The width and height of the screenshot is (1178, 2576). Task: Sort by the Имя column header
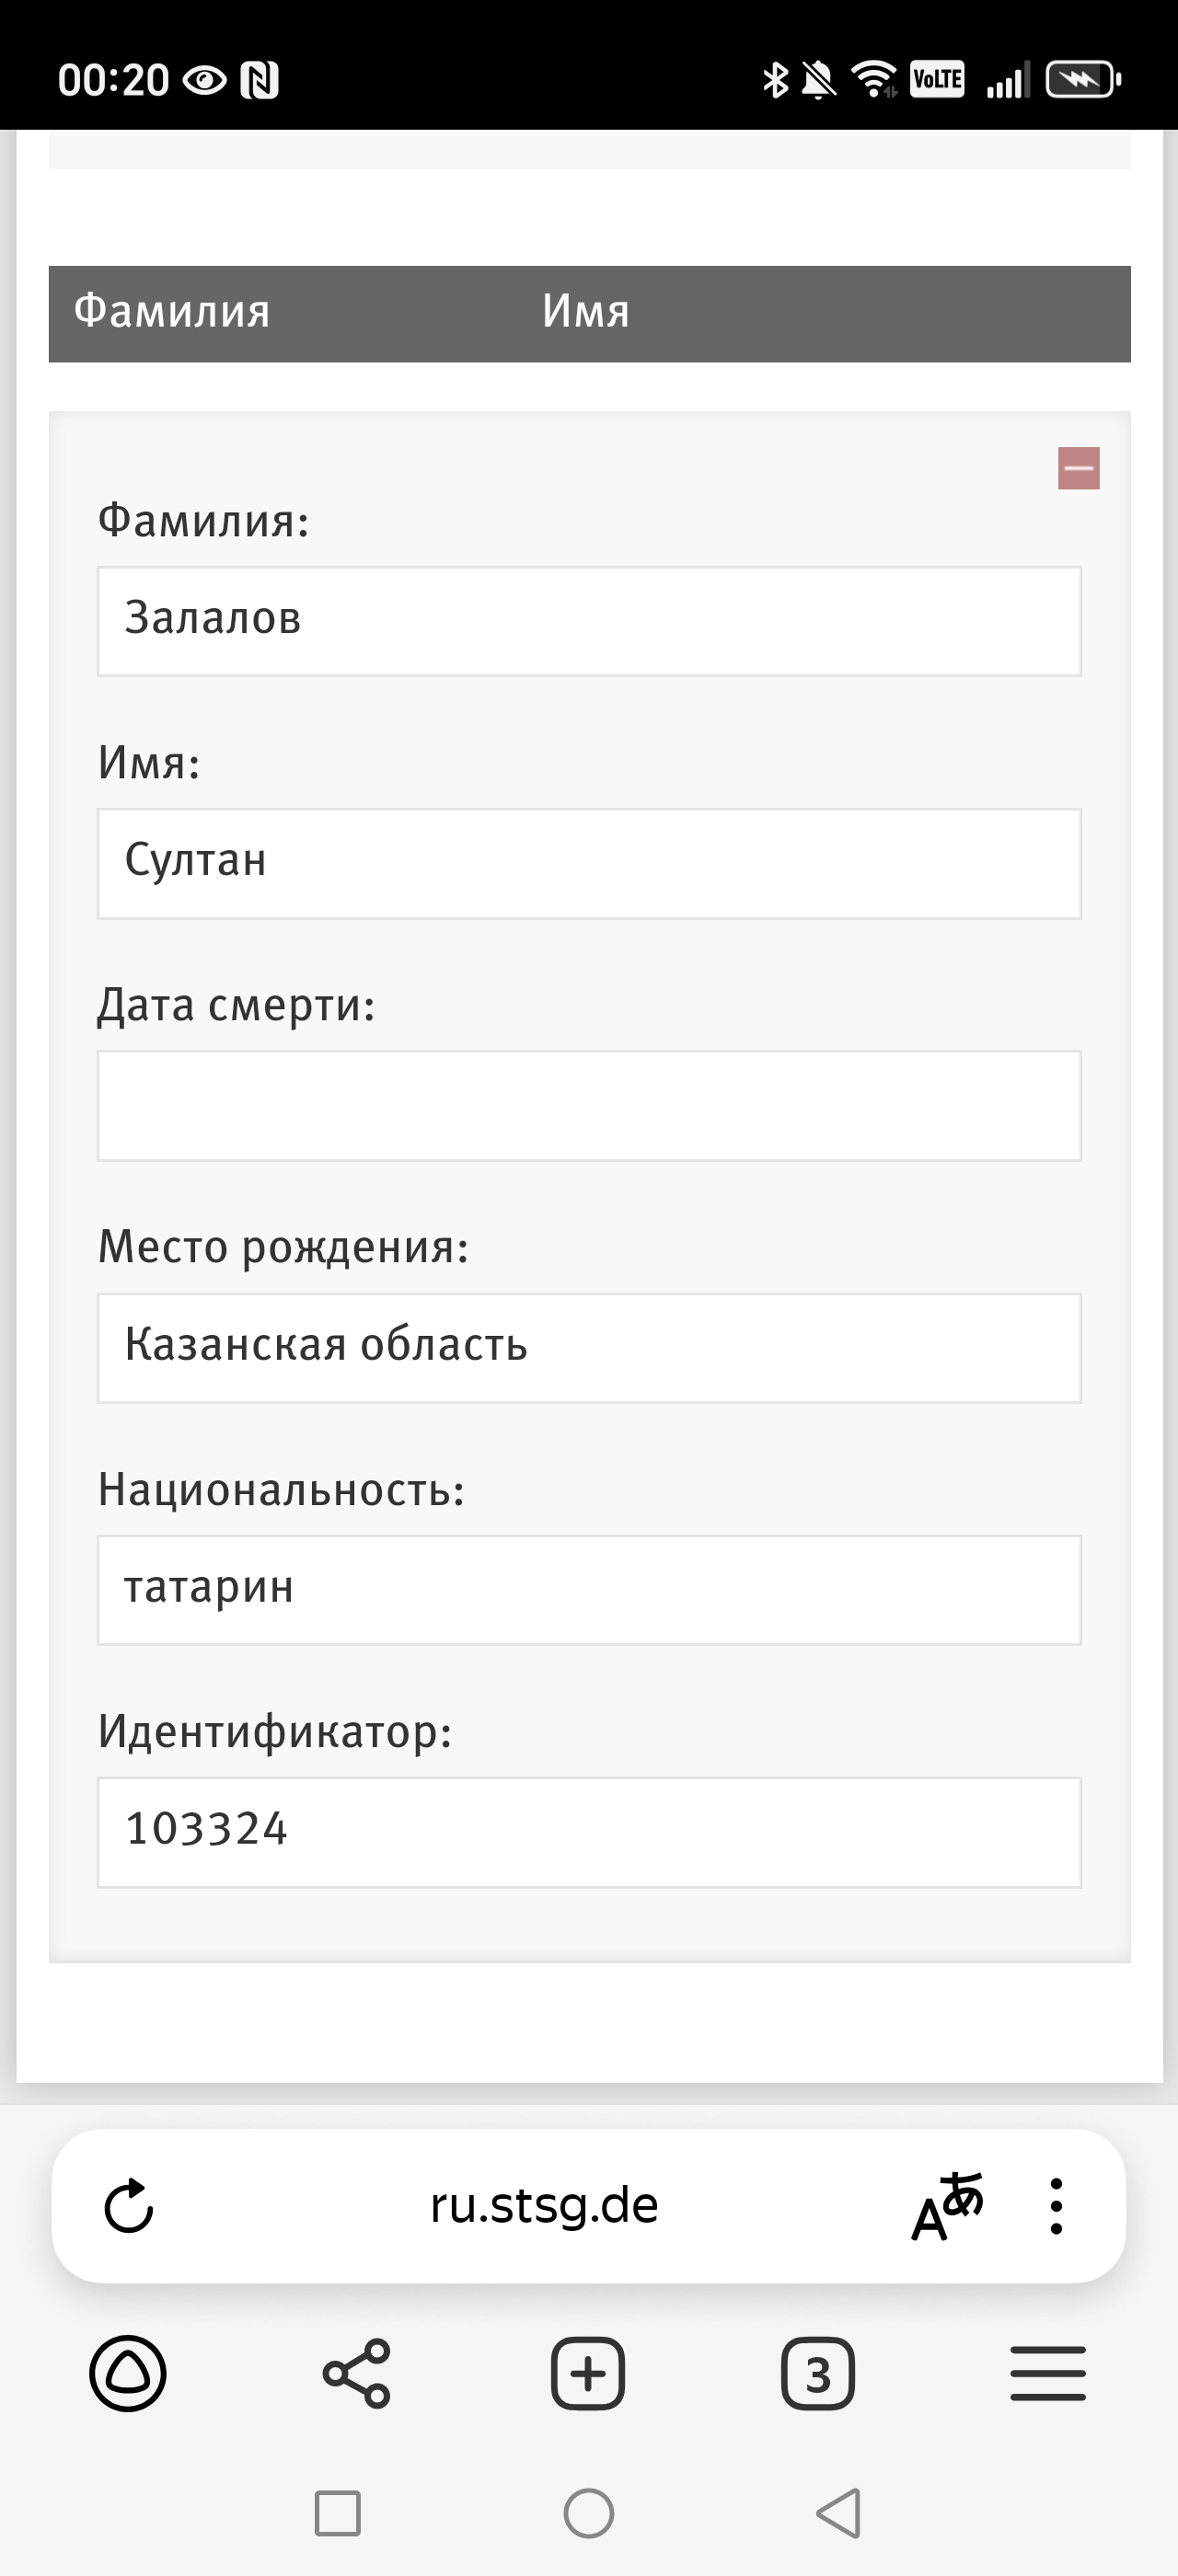[x=585, y=311]
